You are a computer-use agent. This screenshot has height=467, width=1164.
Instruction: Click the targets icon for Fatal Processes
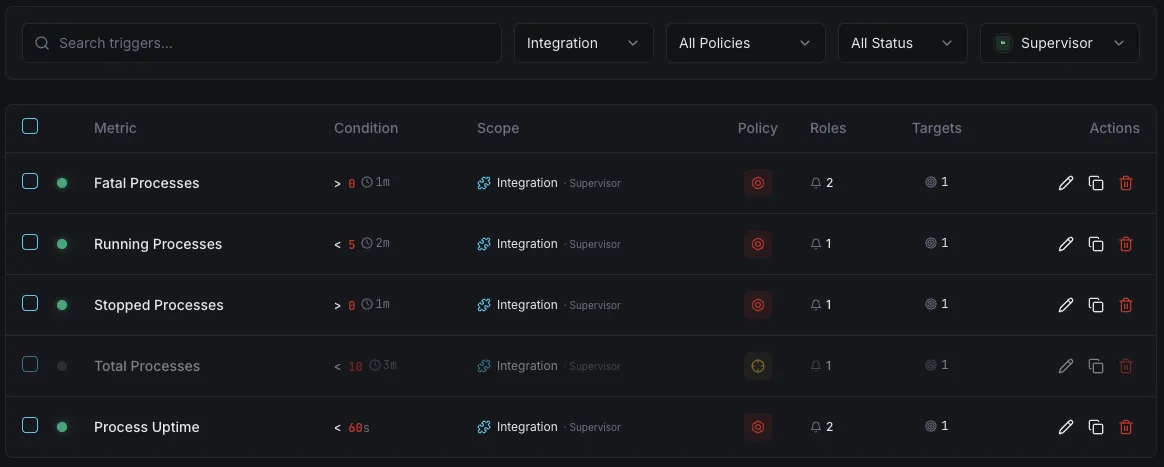pos(931,182)
